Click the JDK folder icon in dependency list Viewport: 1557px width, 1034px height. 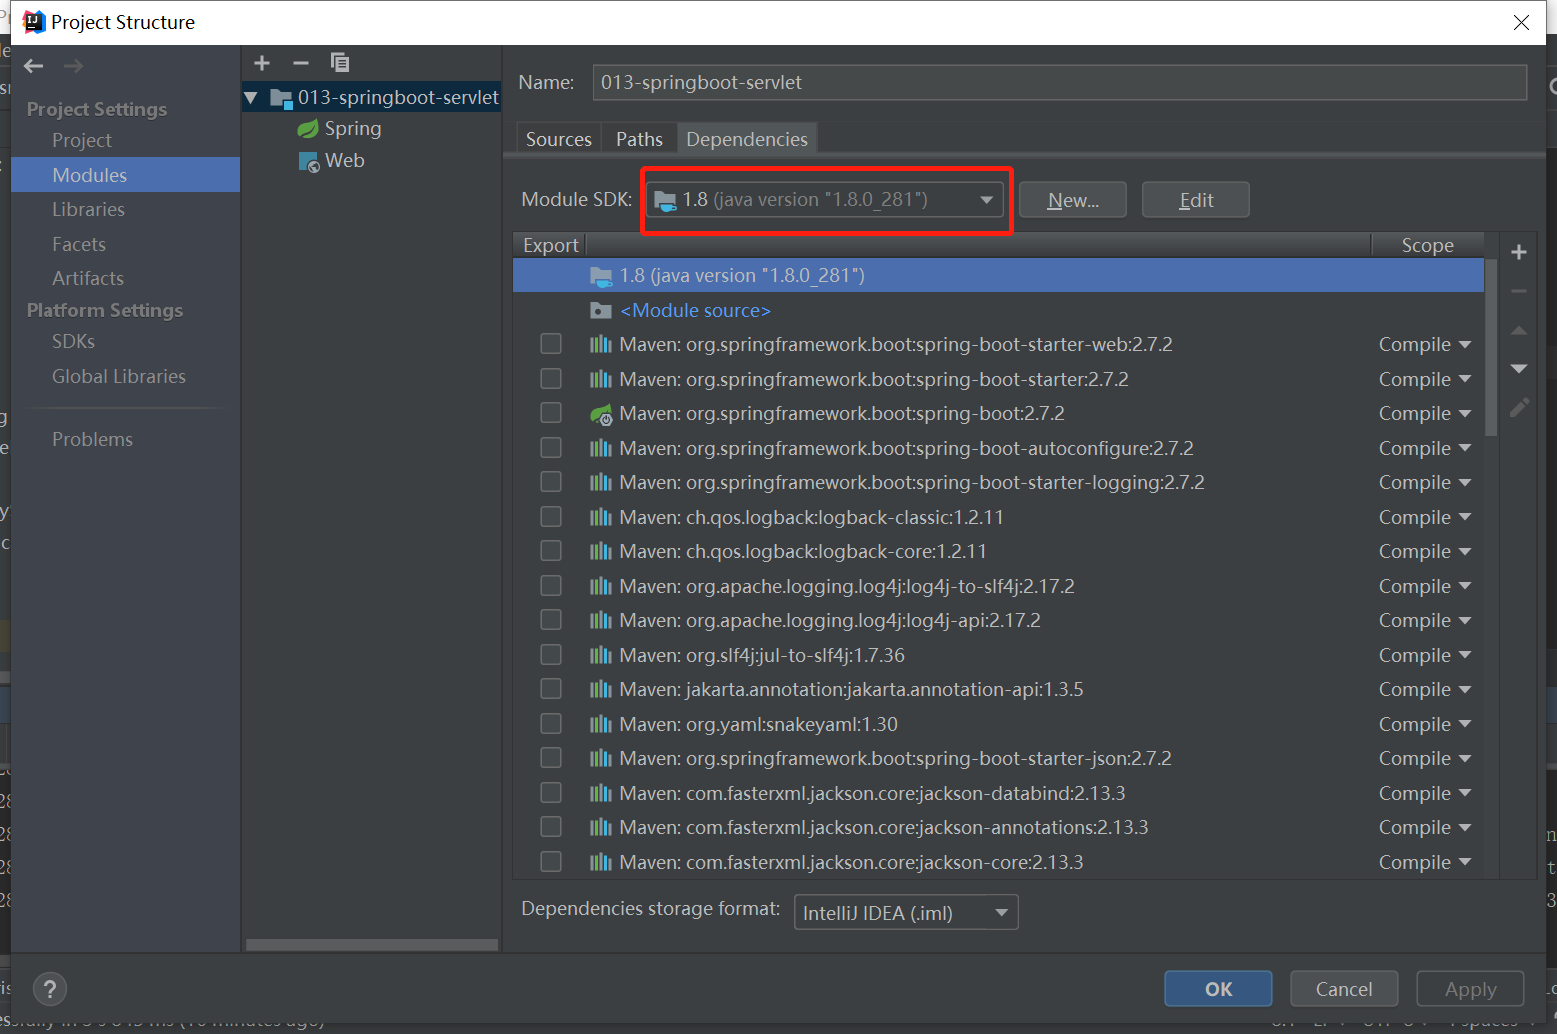point(601,276)
